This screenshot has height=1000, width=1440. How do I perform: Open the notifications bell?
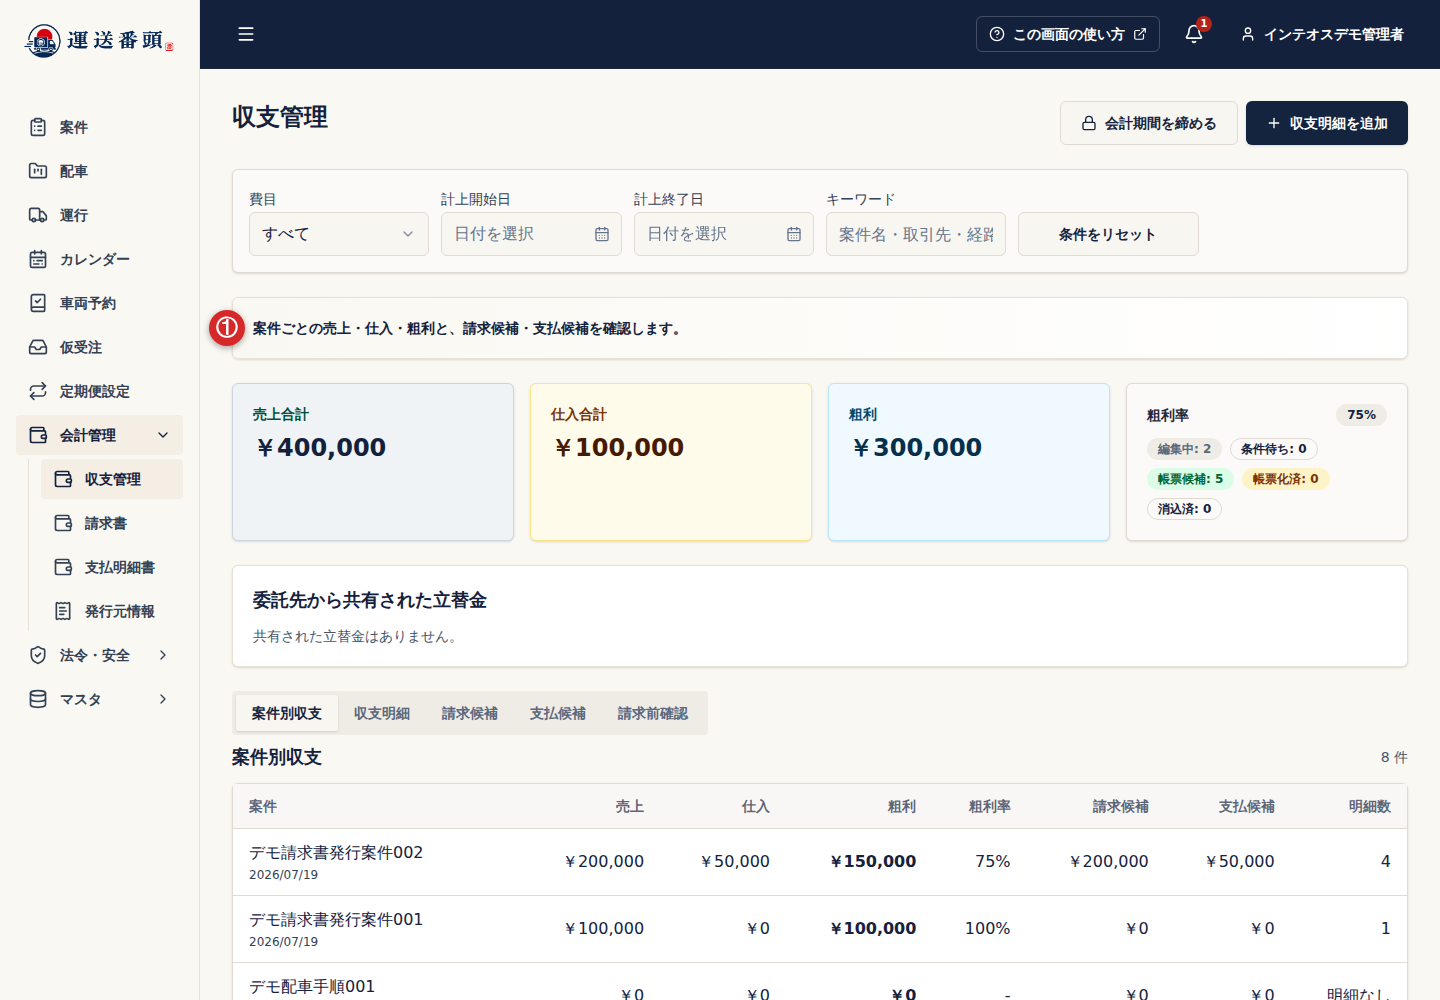[1194, 34]
